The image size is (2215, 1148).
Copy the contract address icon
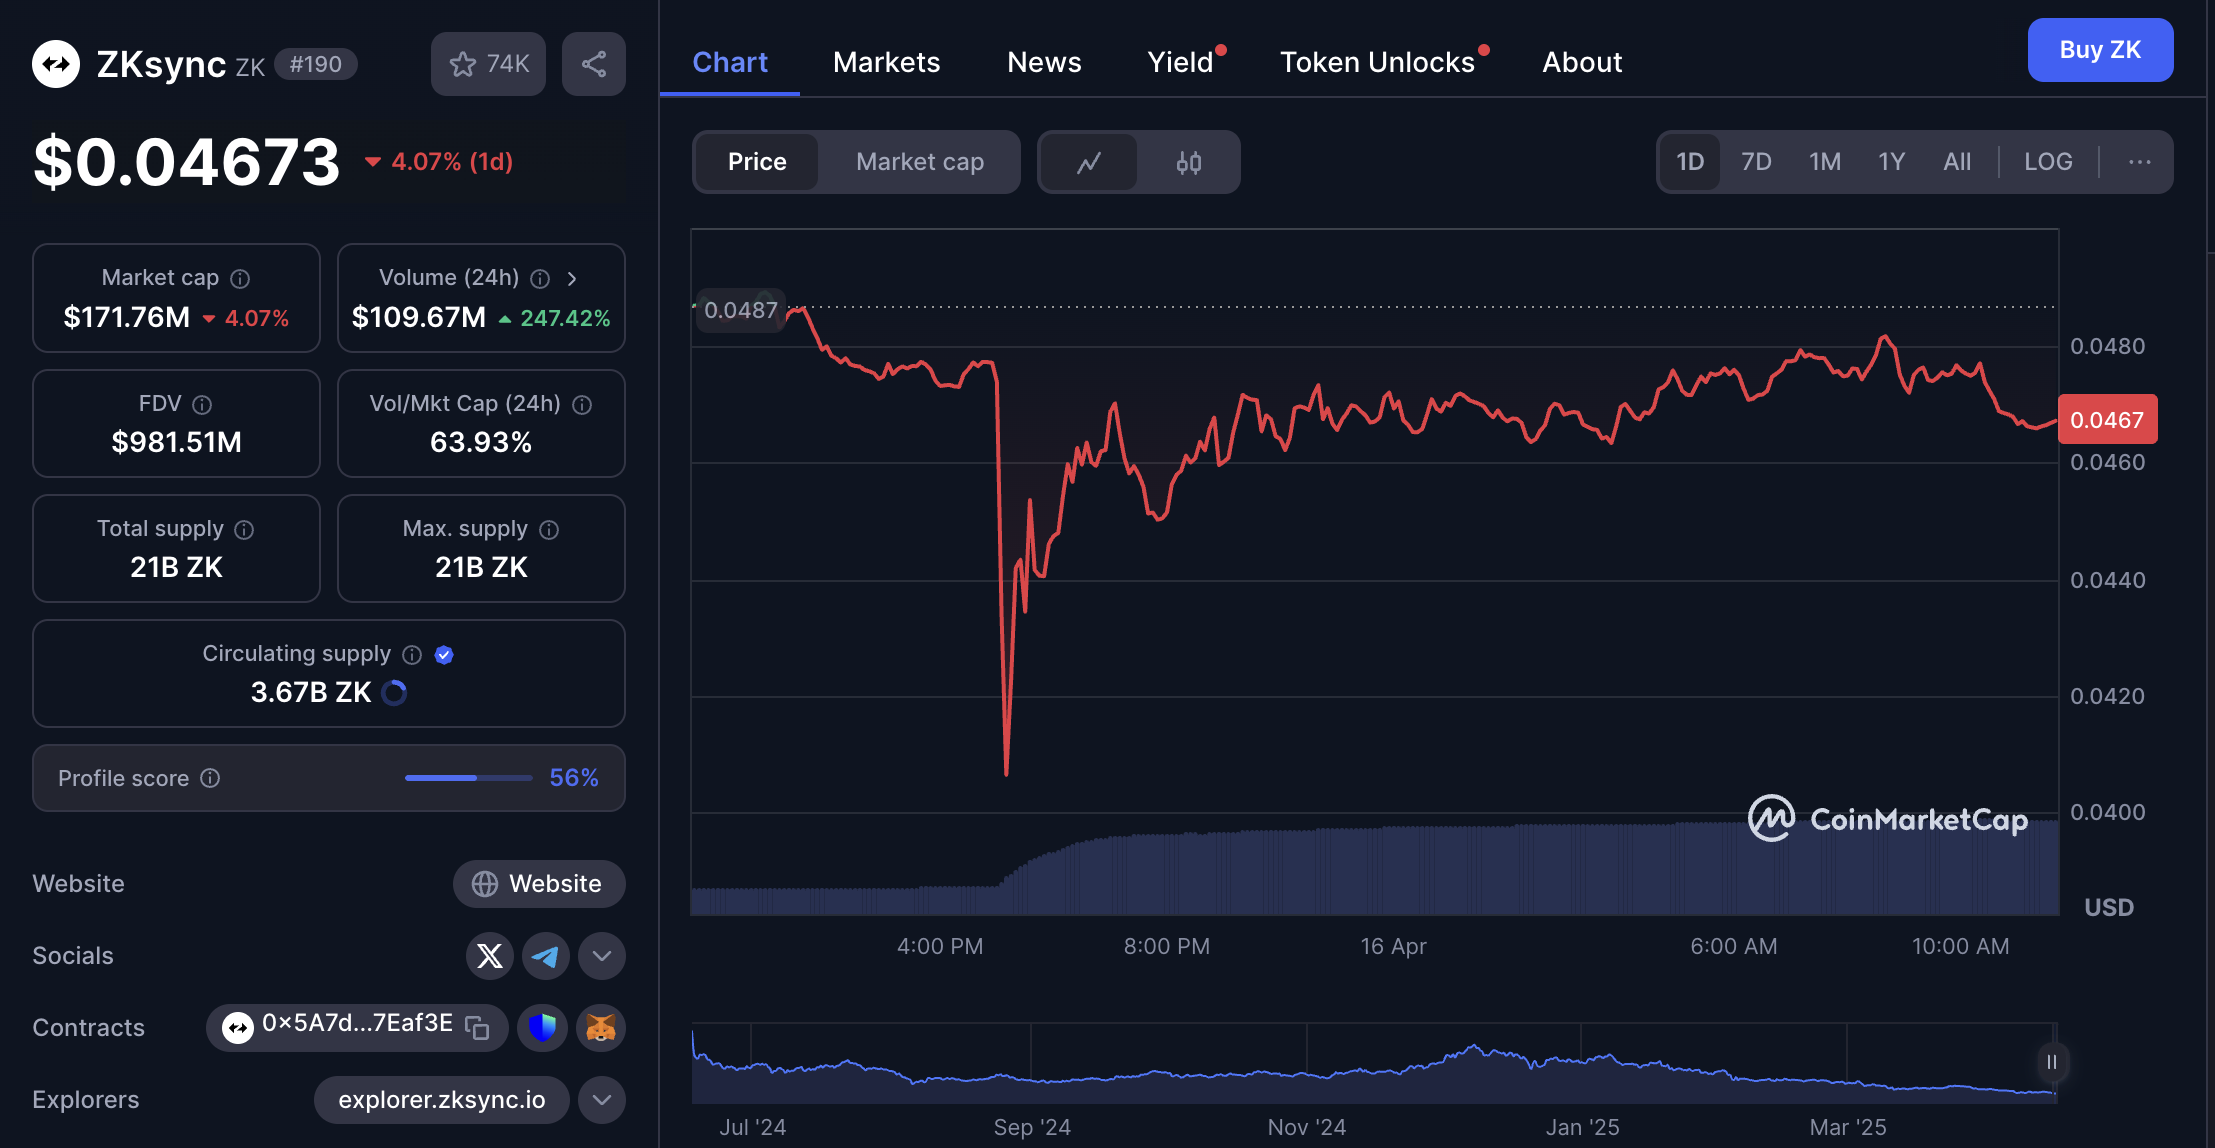pos(478,1027)
